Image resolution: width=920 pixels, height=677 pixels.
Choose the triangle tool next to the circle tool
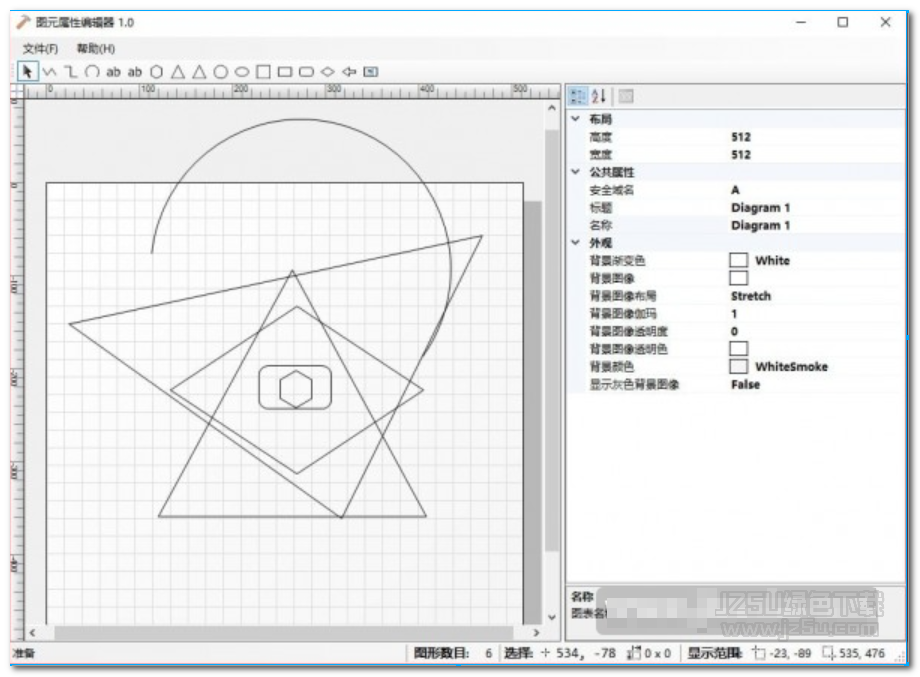coord(199,72)
